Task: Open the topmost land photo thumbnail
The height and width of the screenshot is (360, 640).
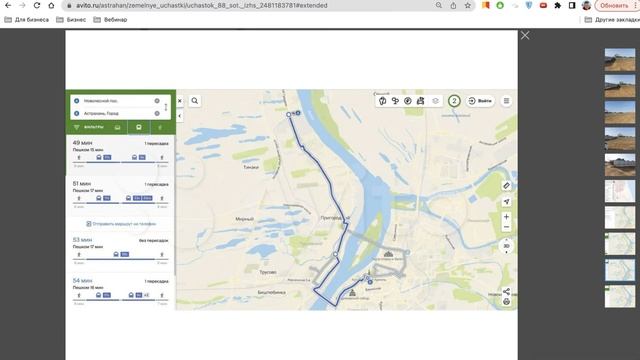Action: click(620, 60)
